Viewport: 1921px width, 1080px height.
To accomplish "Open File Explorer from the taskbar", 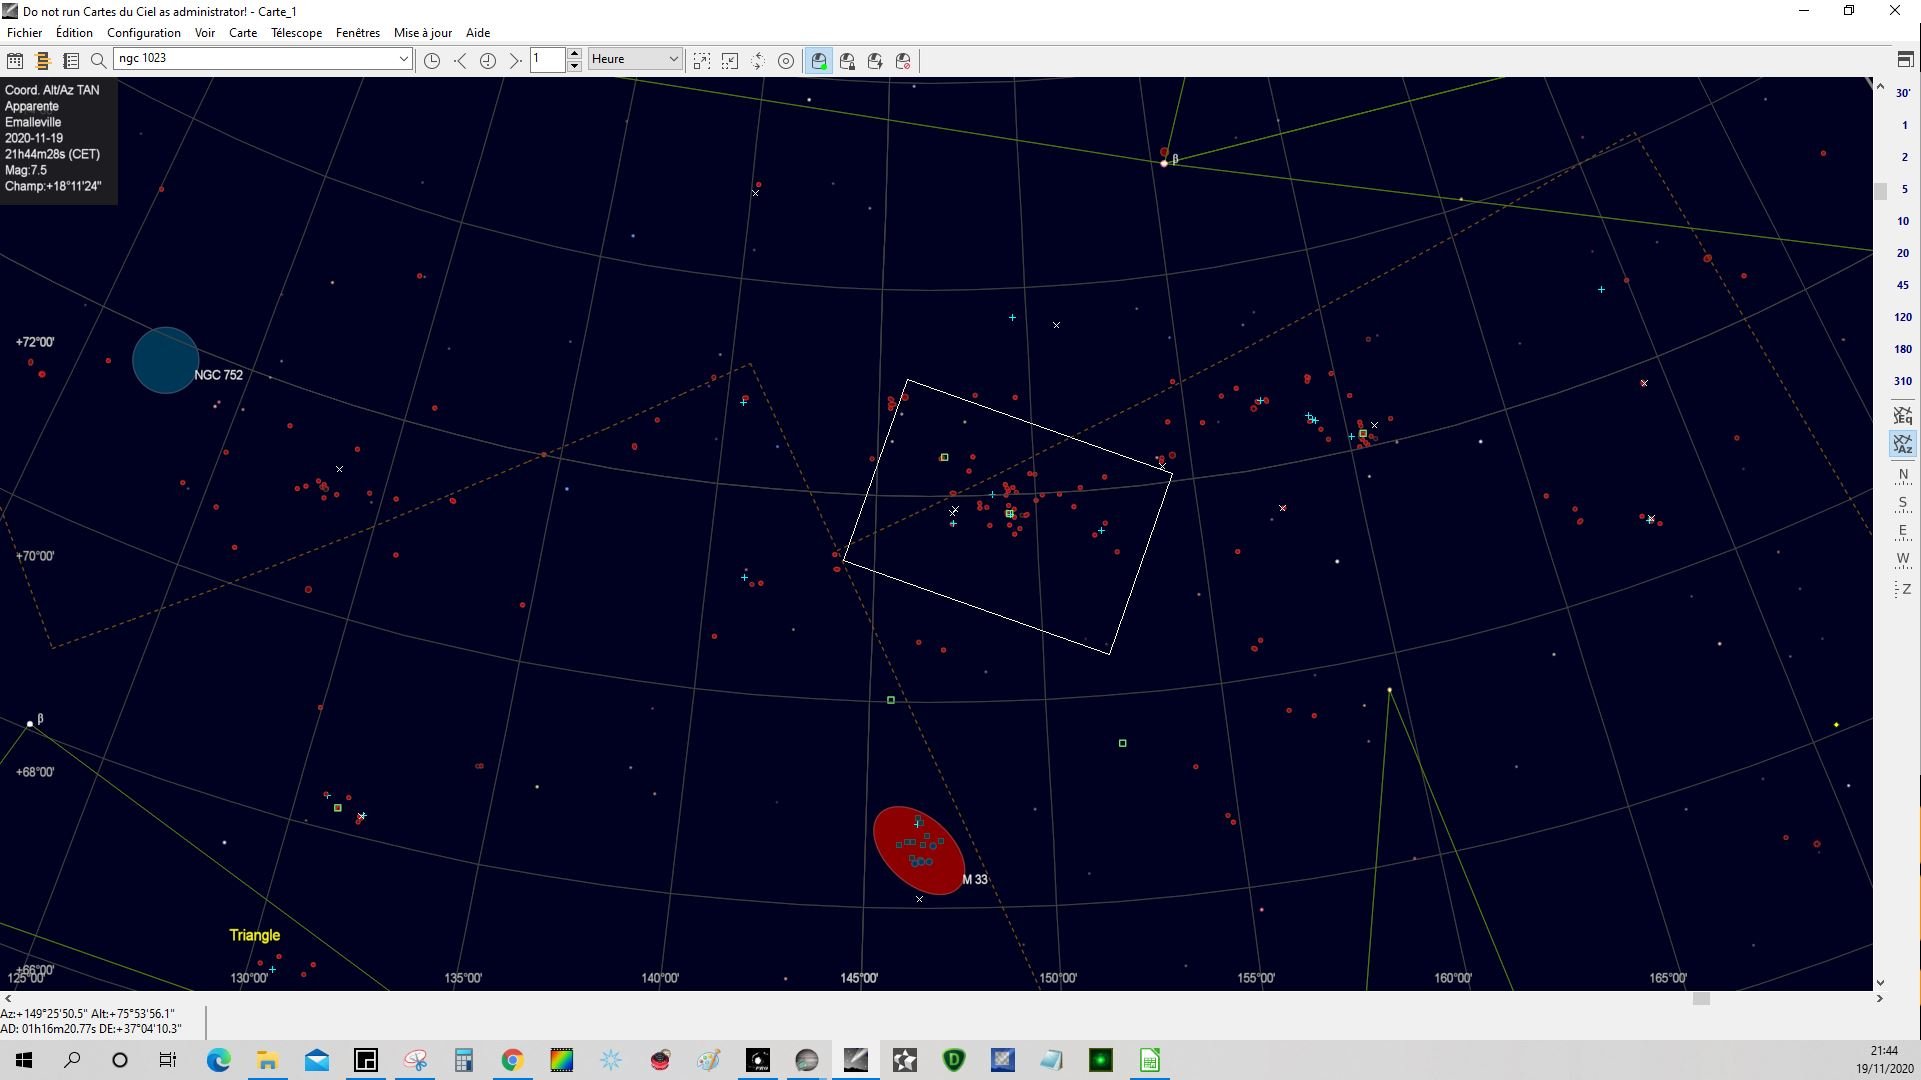I will pyautogui.click(x=267, y=1060).
